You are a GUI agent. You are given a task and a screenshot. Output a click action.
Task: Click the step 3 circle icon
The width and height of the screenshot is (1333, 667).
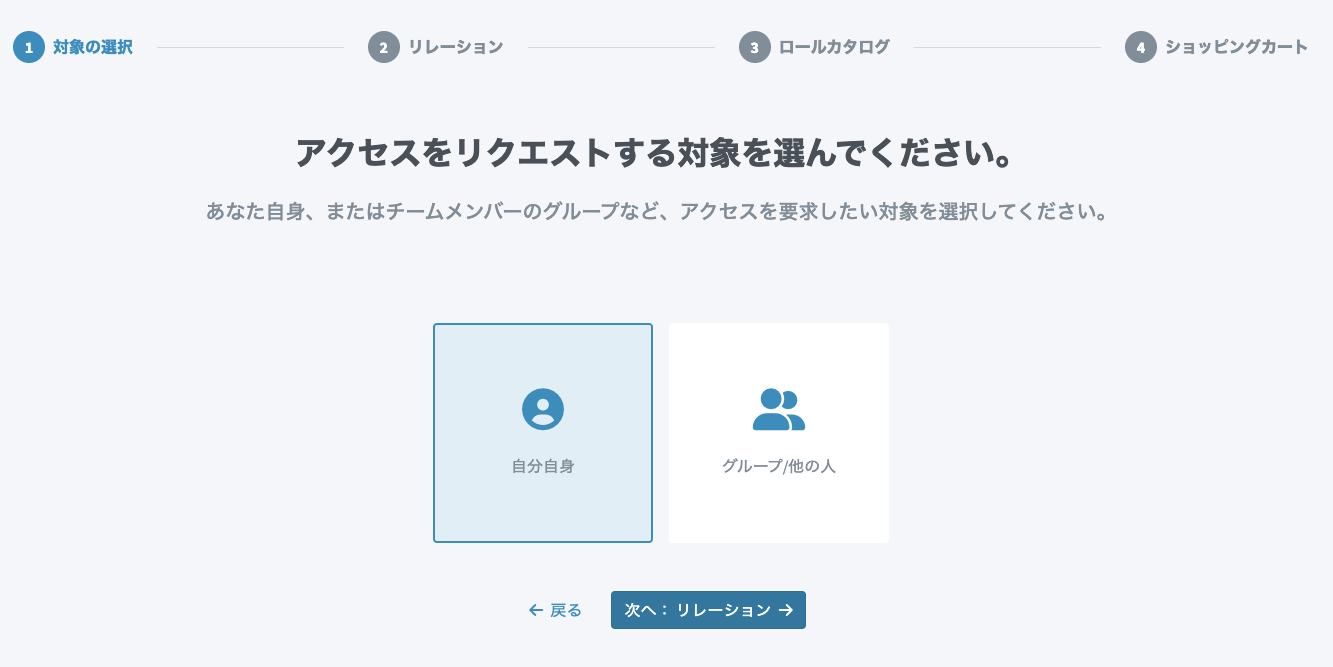point(755,47)
